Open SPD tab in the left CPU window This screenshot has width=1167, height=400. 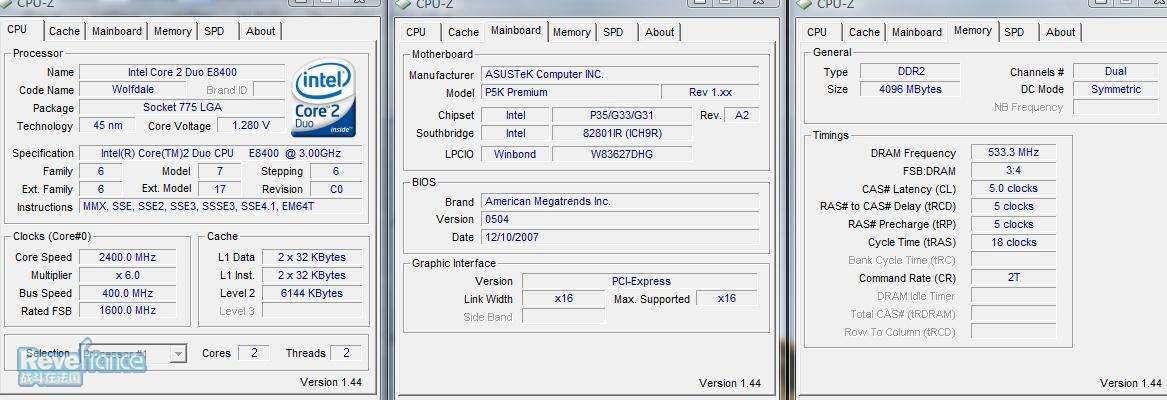[214, 31]
